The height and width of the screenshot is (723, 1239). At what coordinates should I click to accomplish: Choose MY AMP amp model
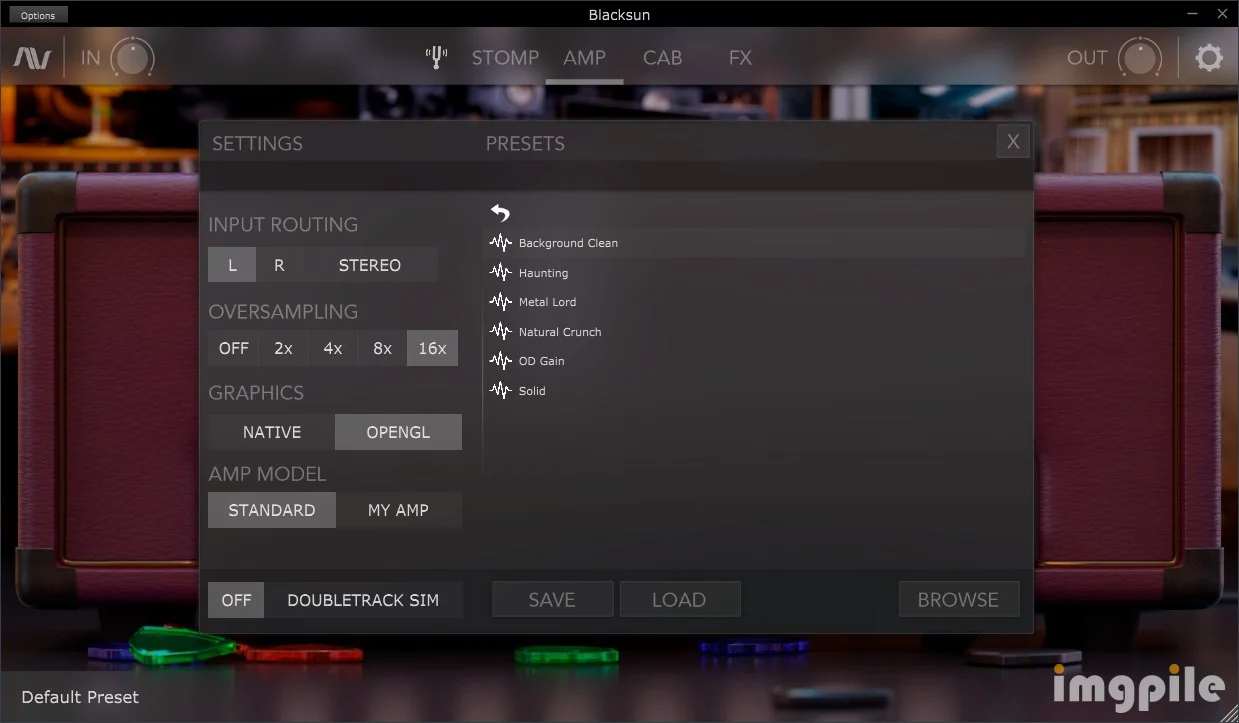coord(398,510)
